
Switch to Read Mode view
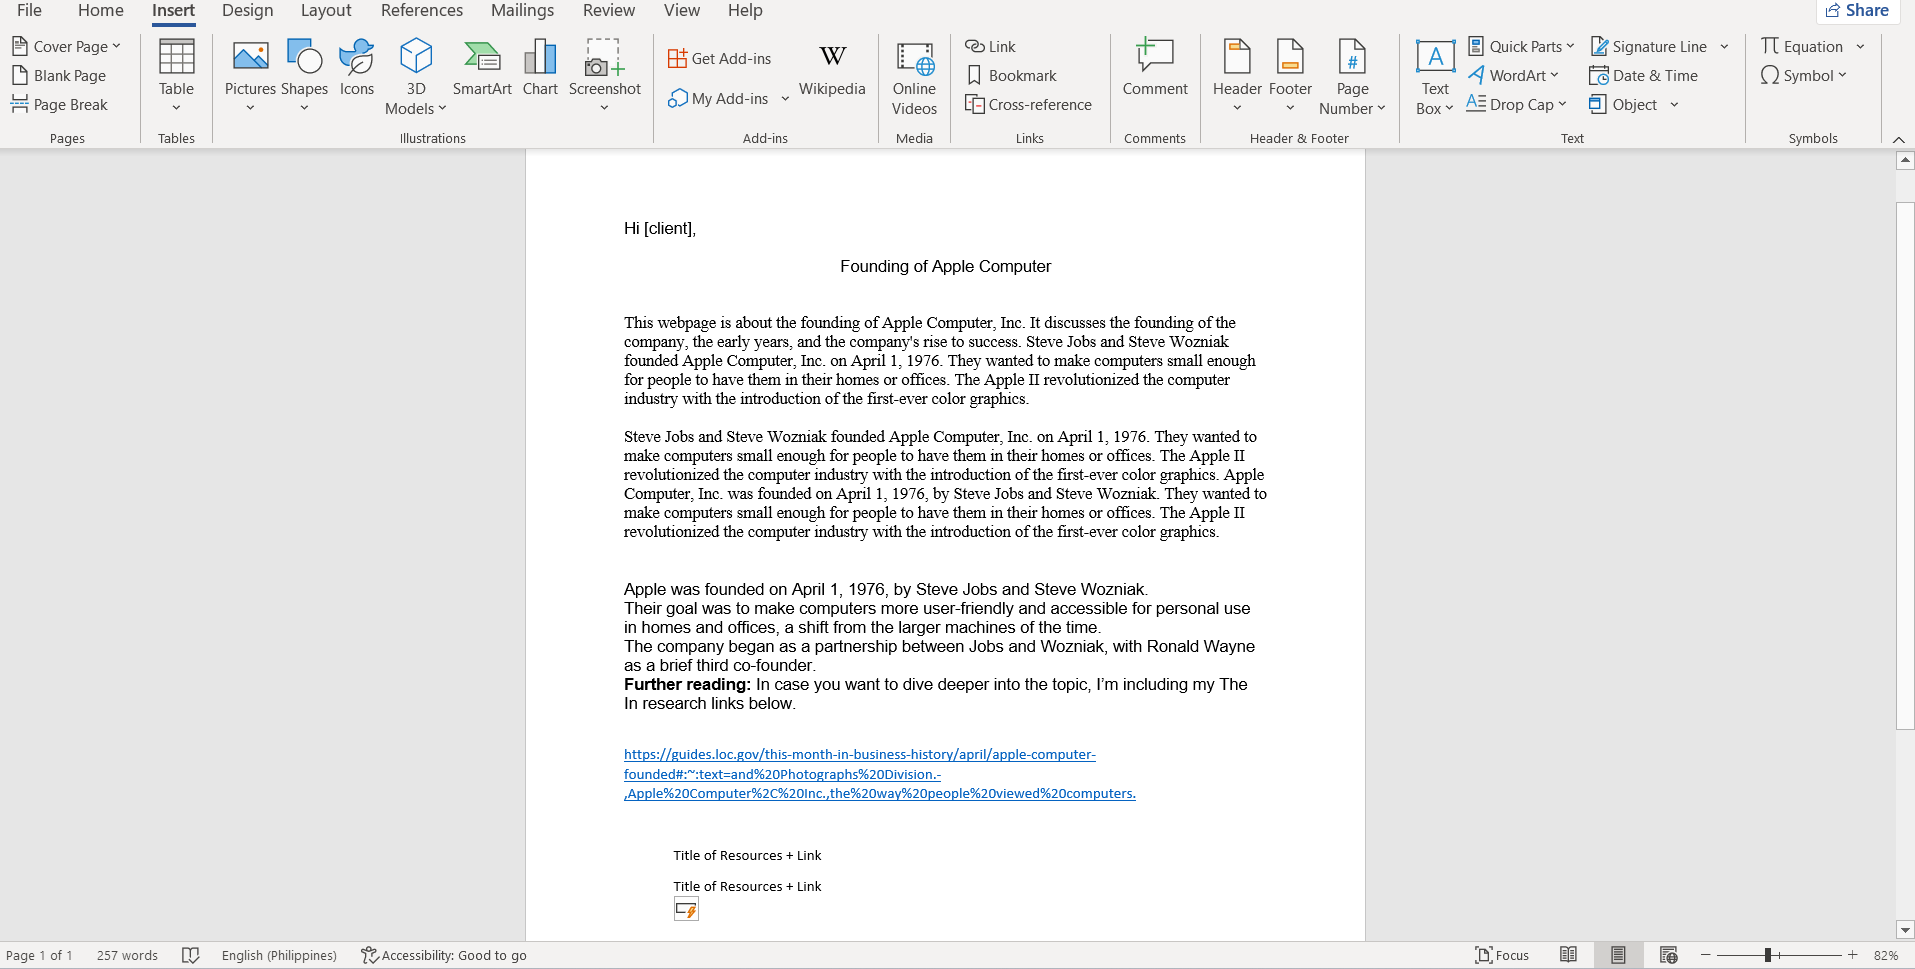(1569, 955)
